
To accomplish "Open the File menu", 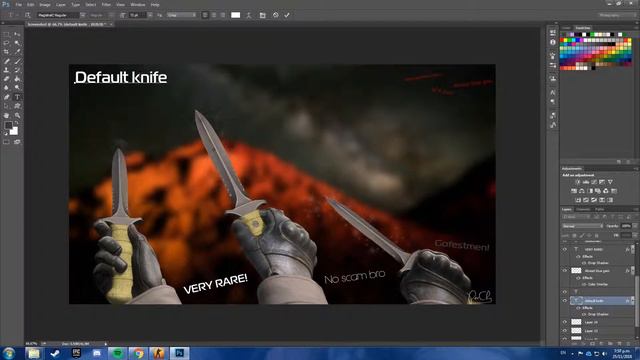I will 19,4.
